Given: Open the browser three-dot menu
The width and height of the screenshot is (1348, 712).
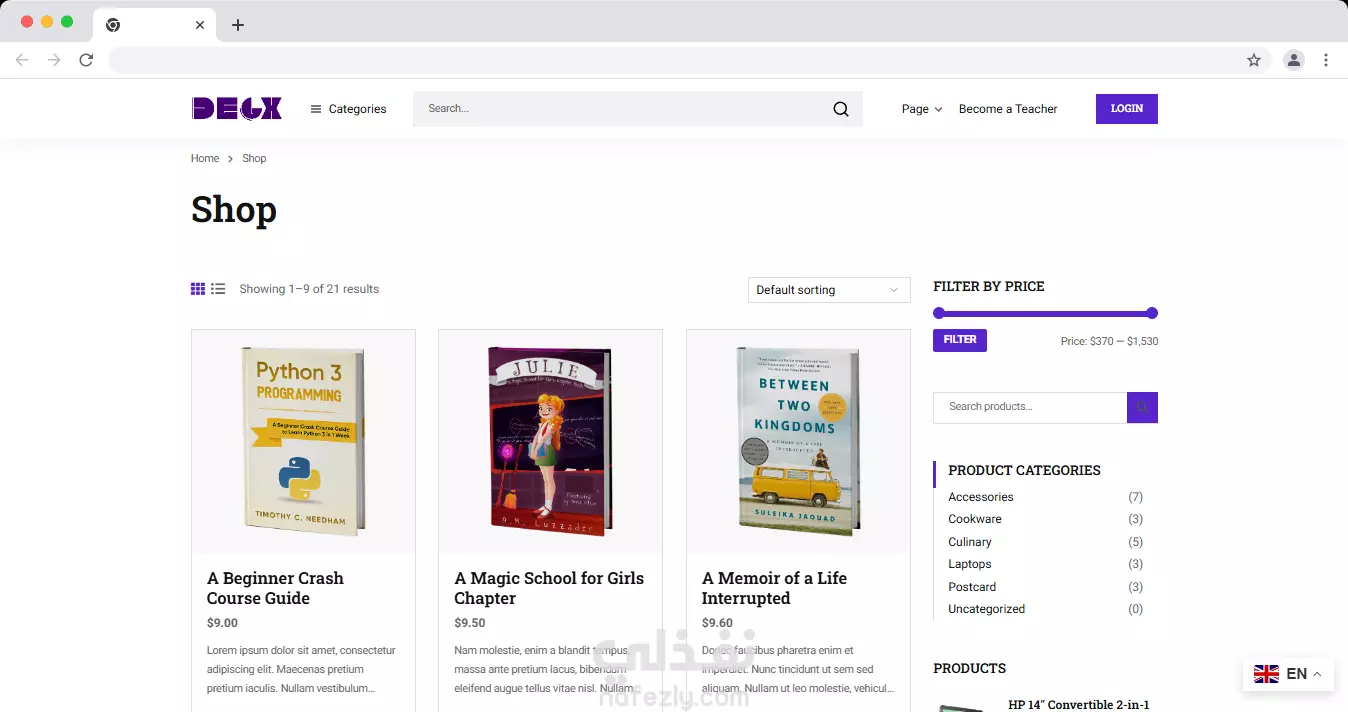Looking at the screenshot, I should 1326,60.
